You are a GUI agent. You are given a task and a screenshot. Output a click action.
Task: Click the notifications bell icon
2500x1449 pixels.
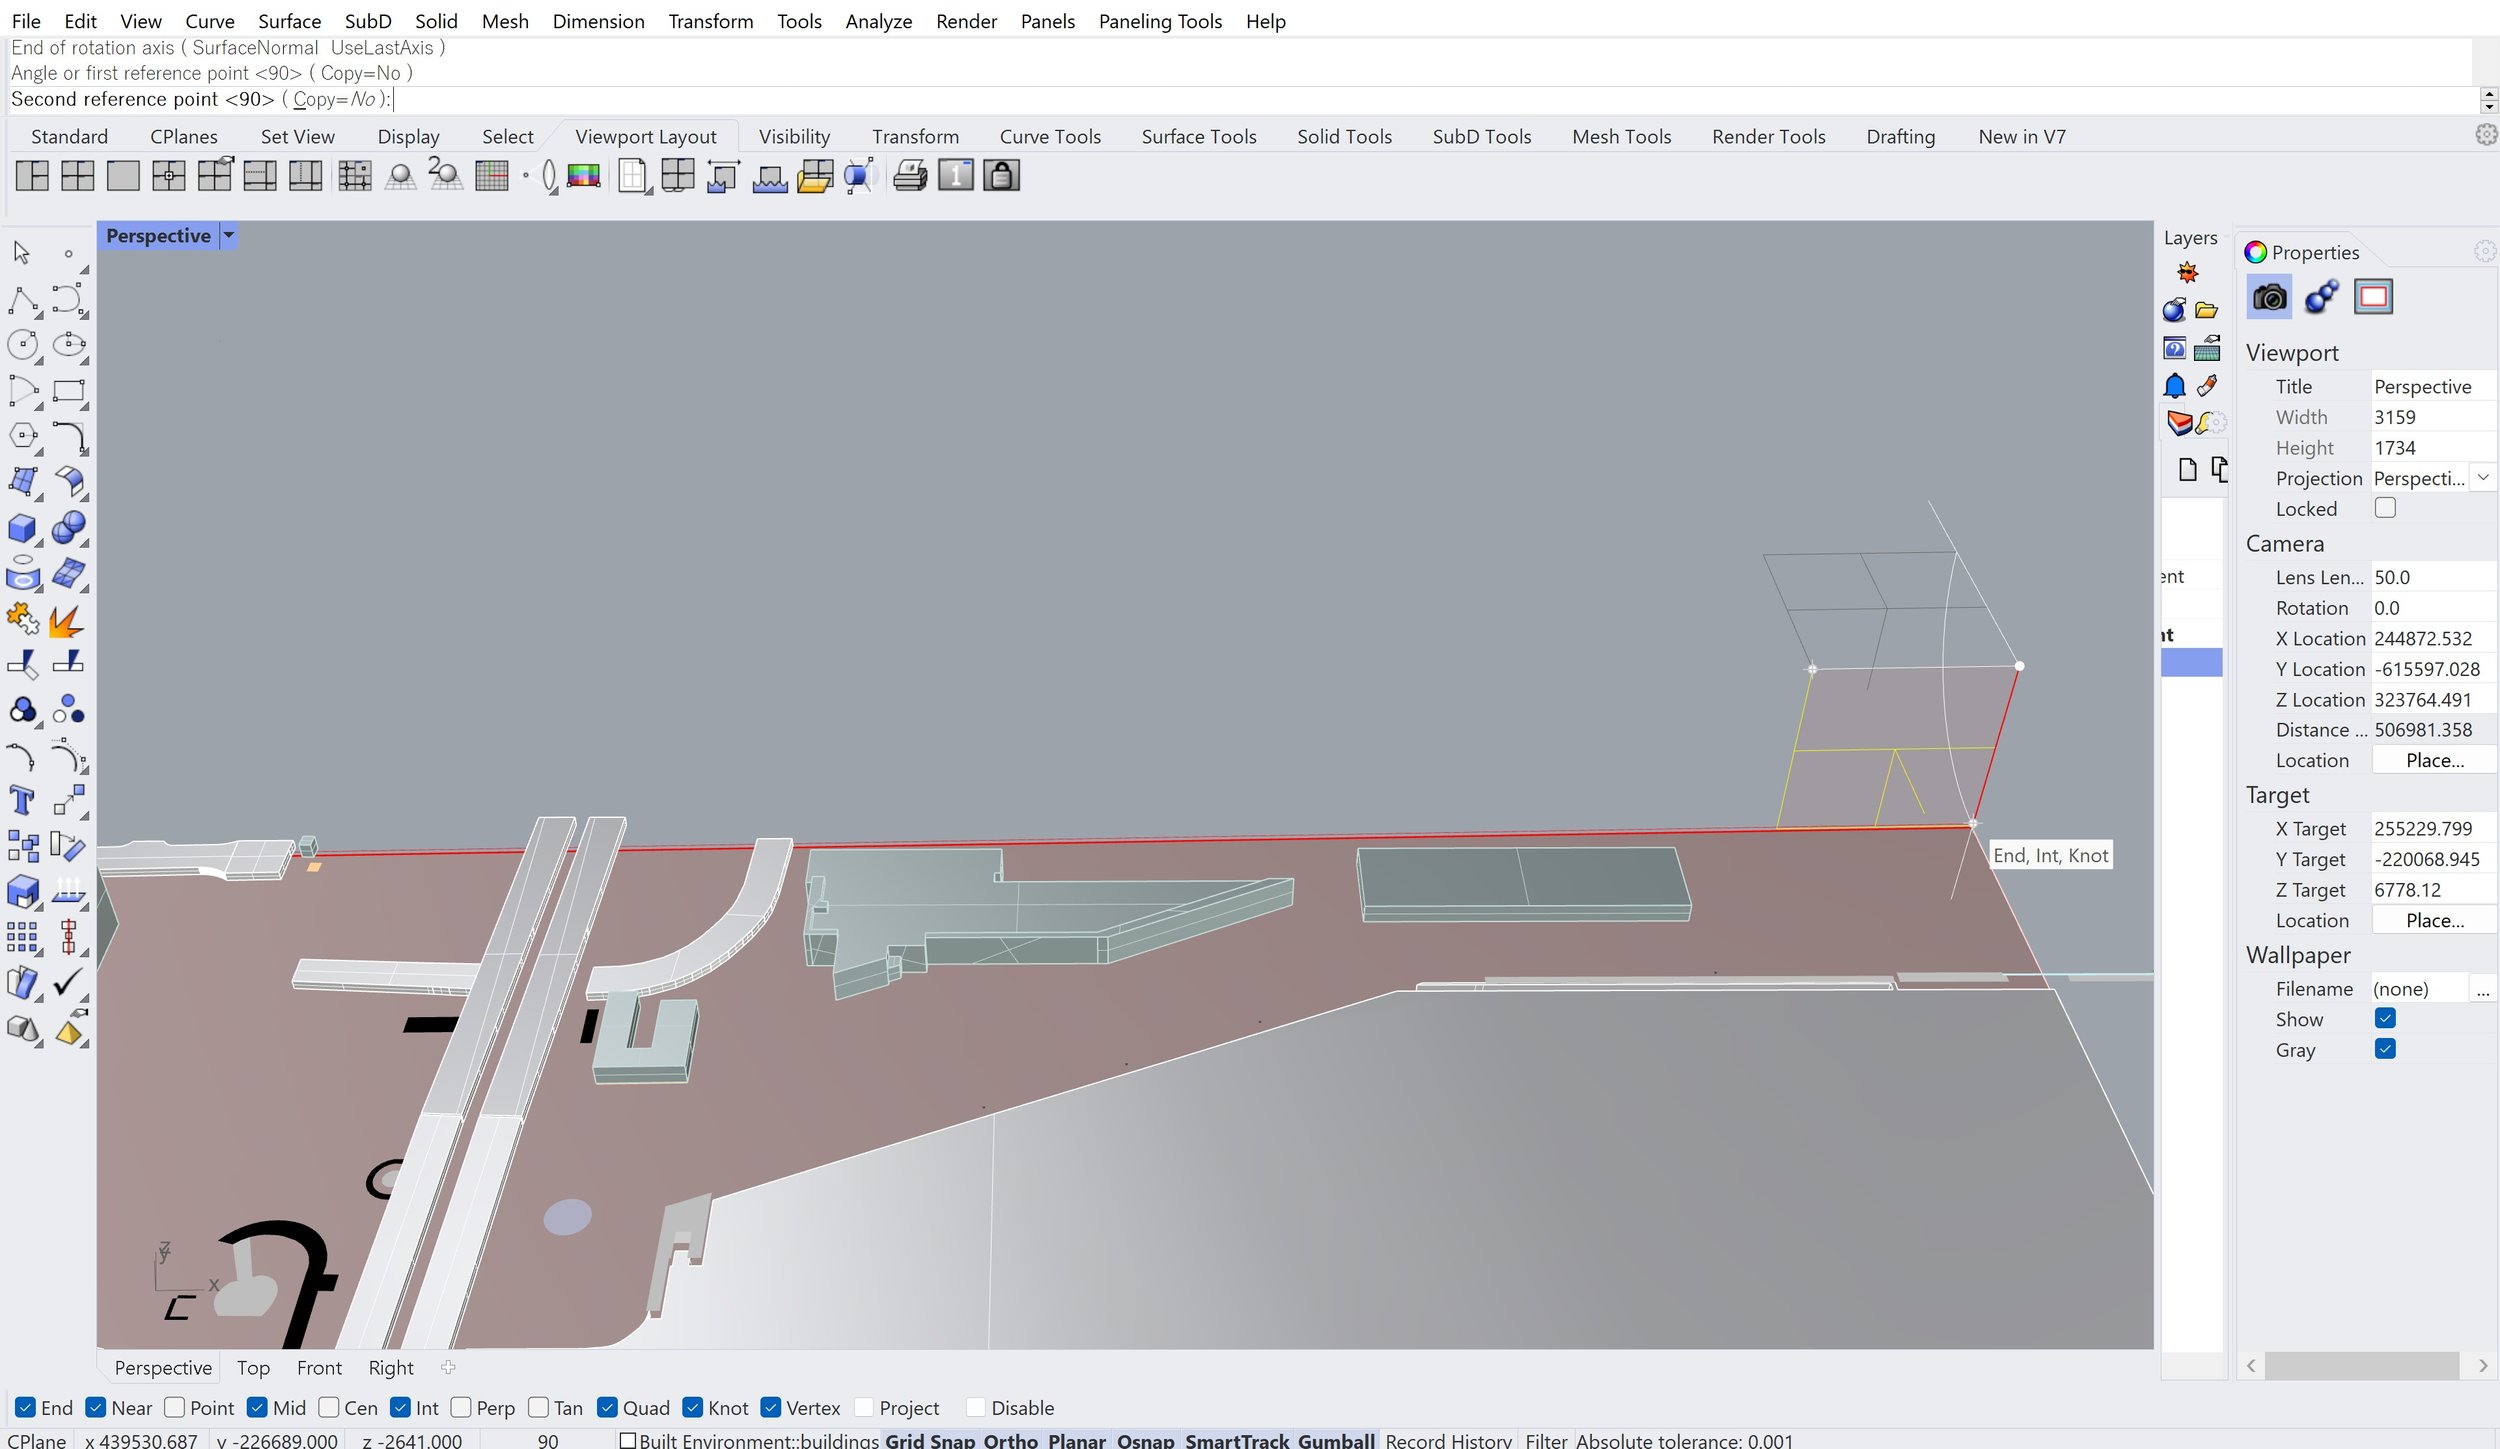tap(2175, 386)
